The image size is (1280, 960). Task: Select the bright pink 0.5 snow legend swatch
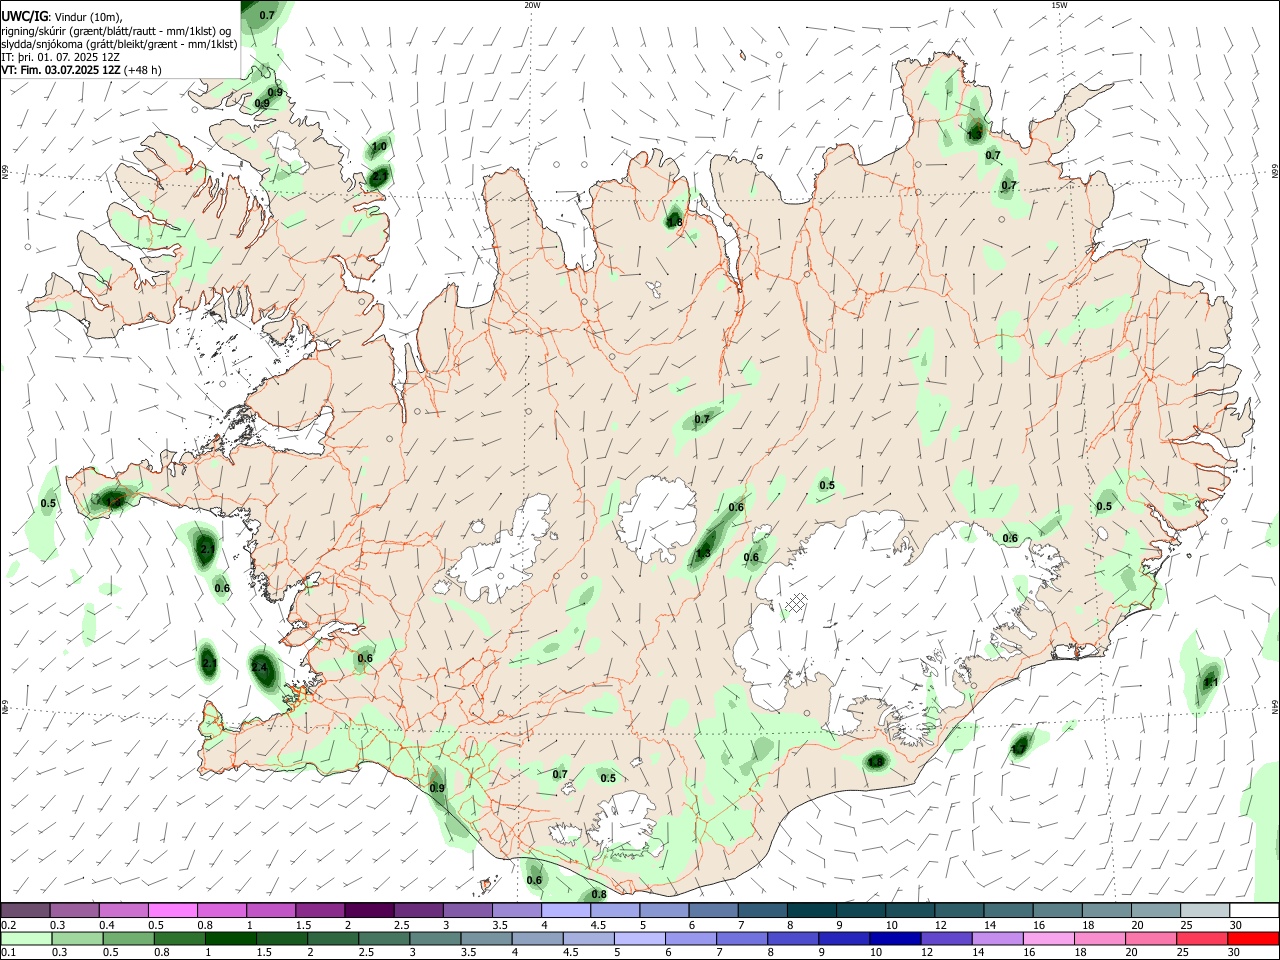[172, 911]
